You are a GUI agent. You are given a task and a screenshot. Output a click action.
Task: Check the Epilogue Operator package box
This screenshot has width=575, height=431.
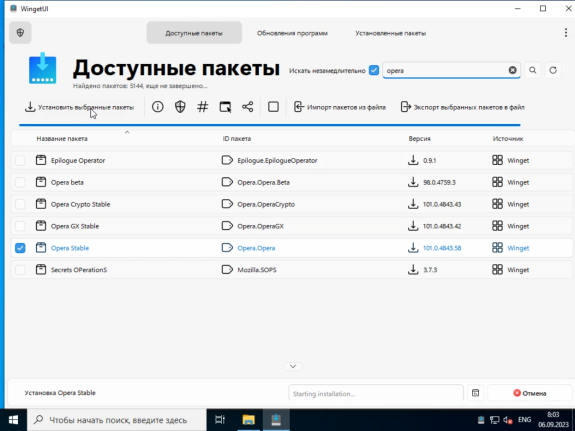pyautogui.click(x=20, y=160)
